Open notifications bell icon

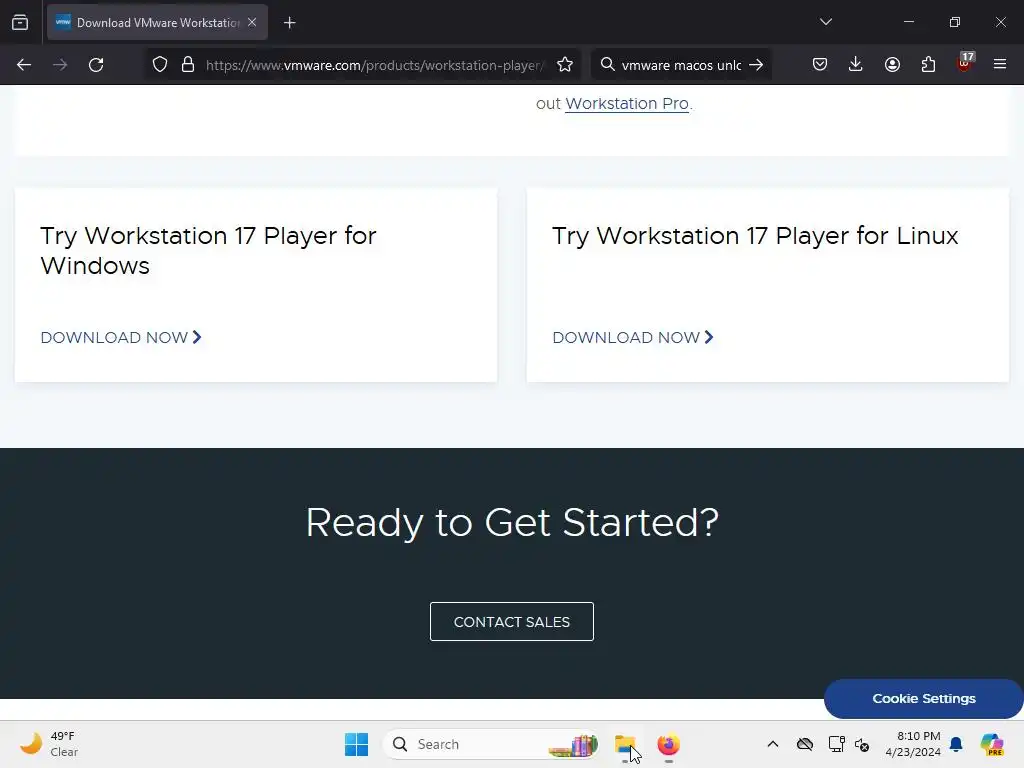pos(956,744)
